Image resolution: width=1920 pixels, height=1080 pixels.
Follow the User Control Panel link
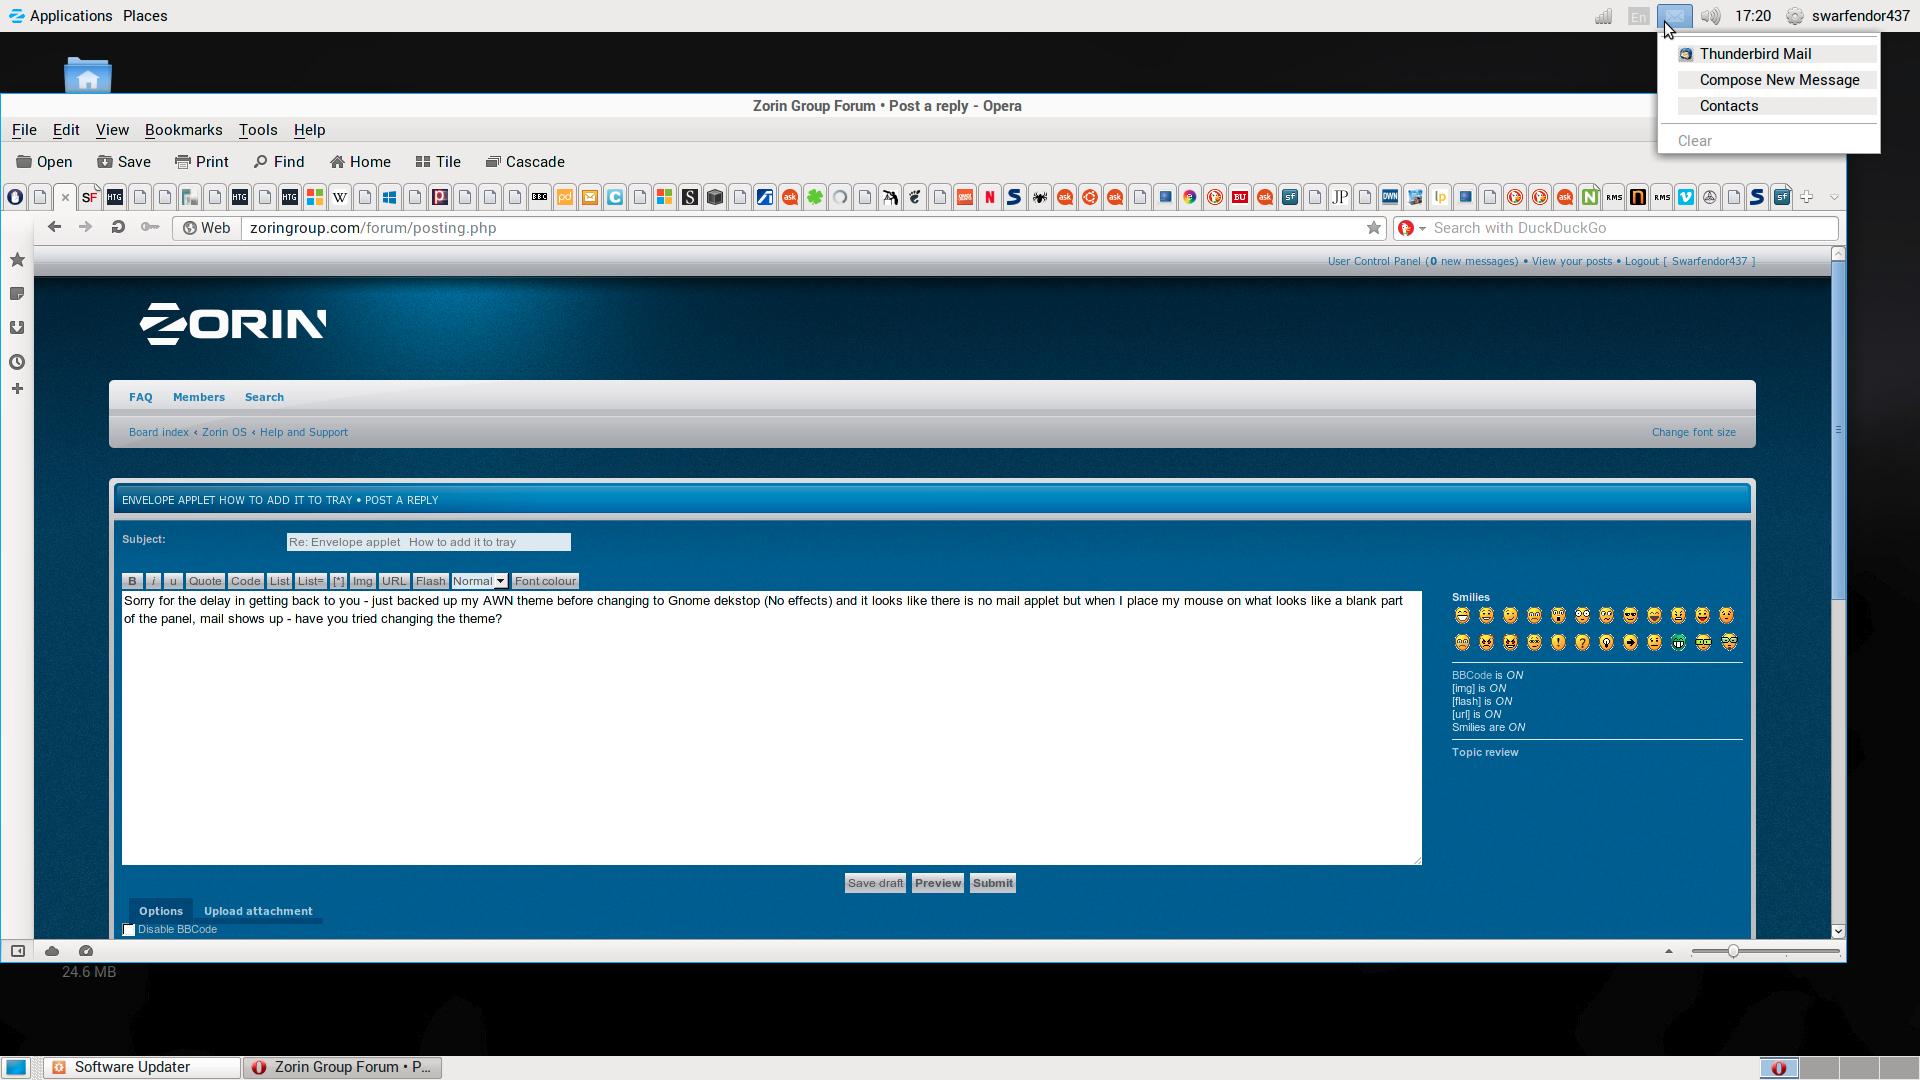1374,261
